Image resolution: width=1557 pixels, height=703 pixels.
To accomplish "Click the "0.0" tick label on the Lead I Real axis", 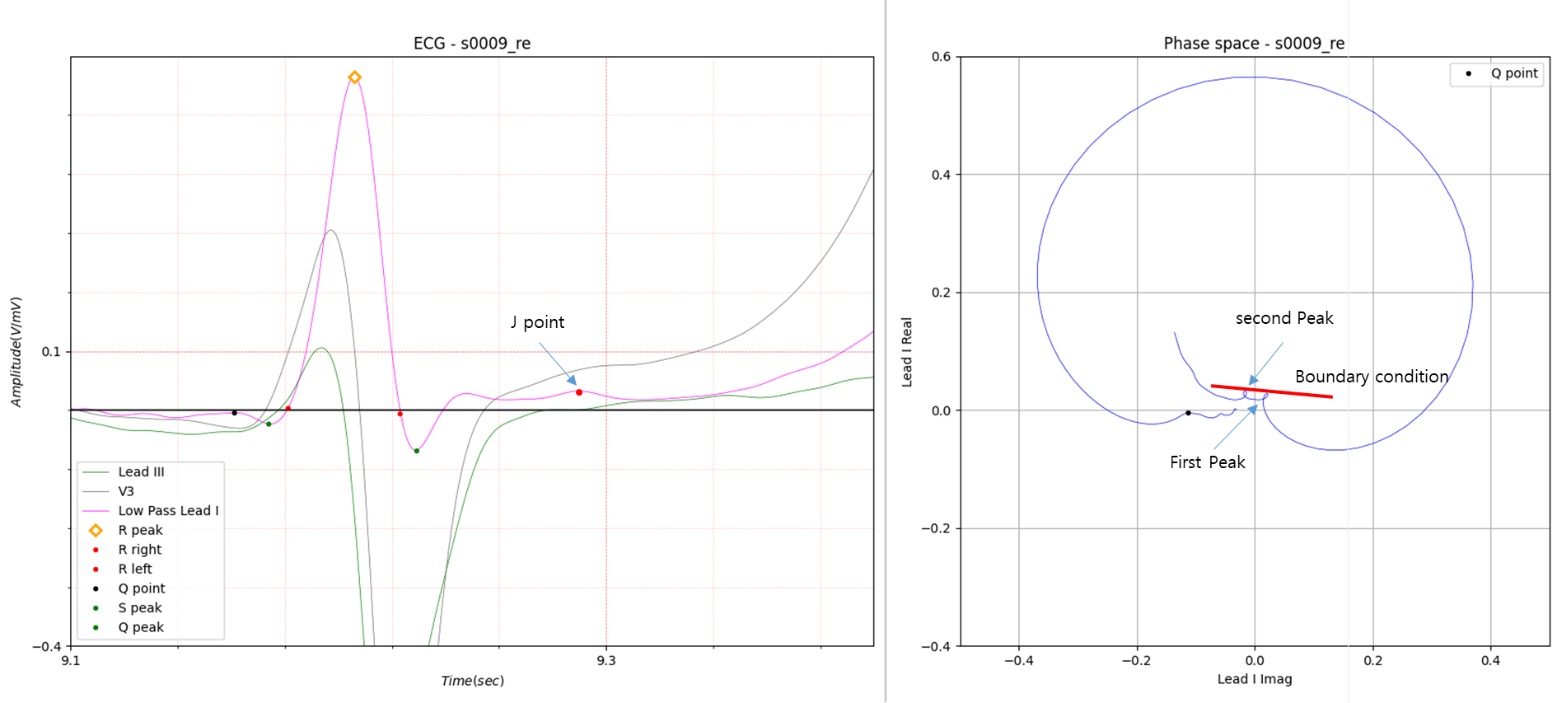I will point(943,411).
